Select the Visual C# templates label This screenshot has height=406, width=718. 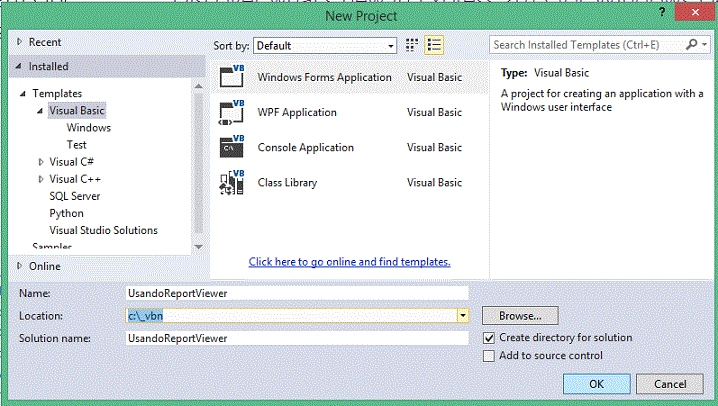pos(71,162)
